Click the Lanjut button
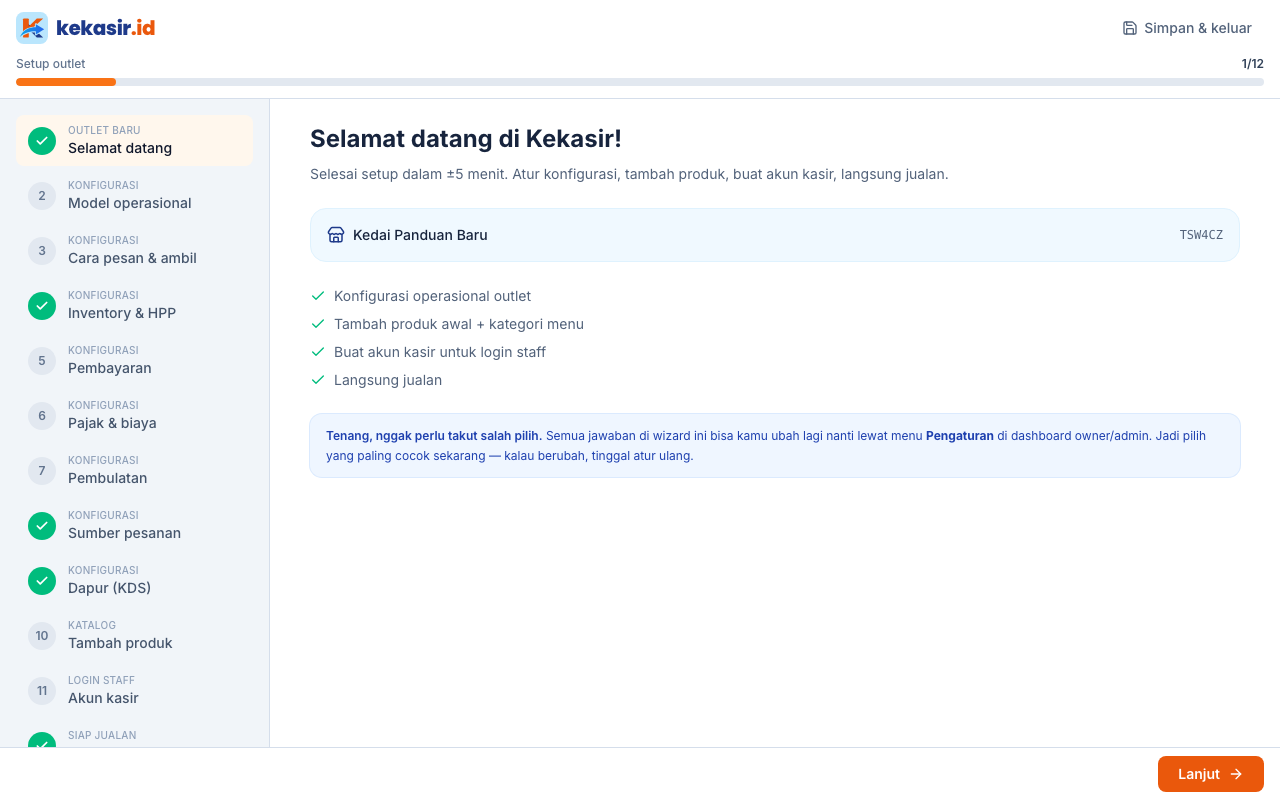 tap(1211, 774)
